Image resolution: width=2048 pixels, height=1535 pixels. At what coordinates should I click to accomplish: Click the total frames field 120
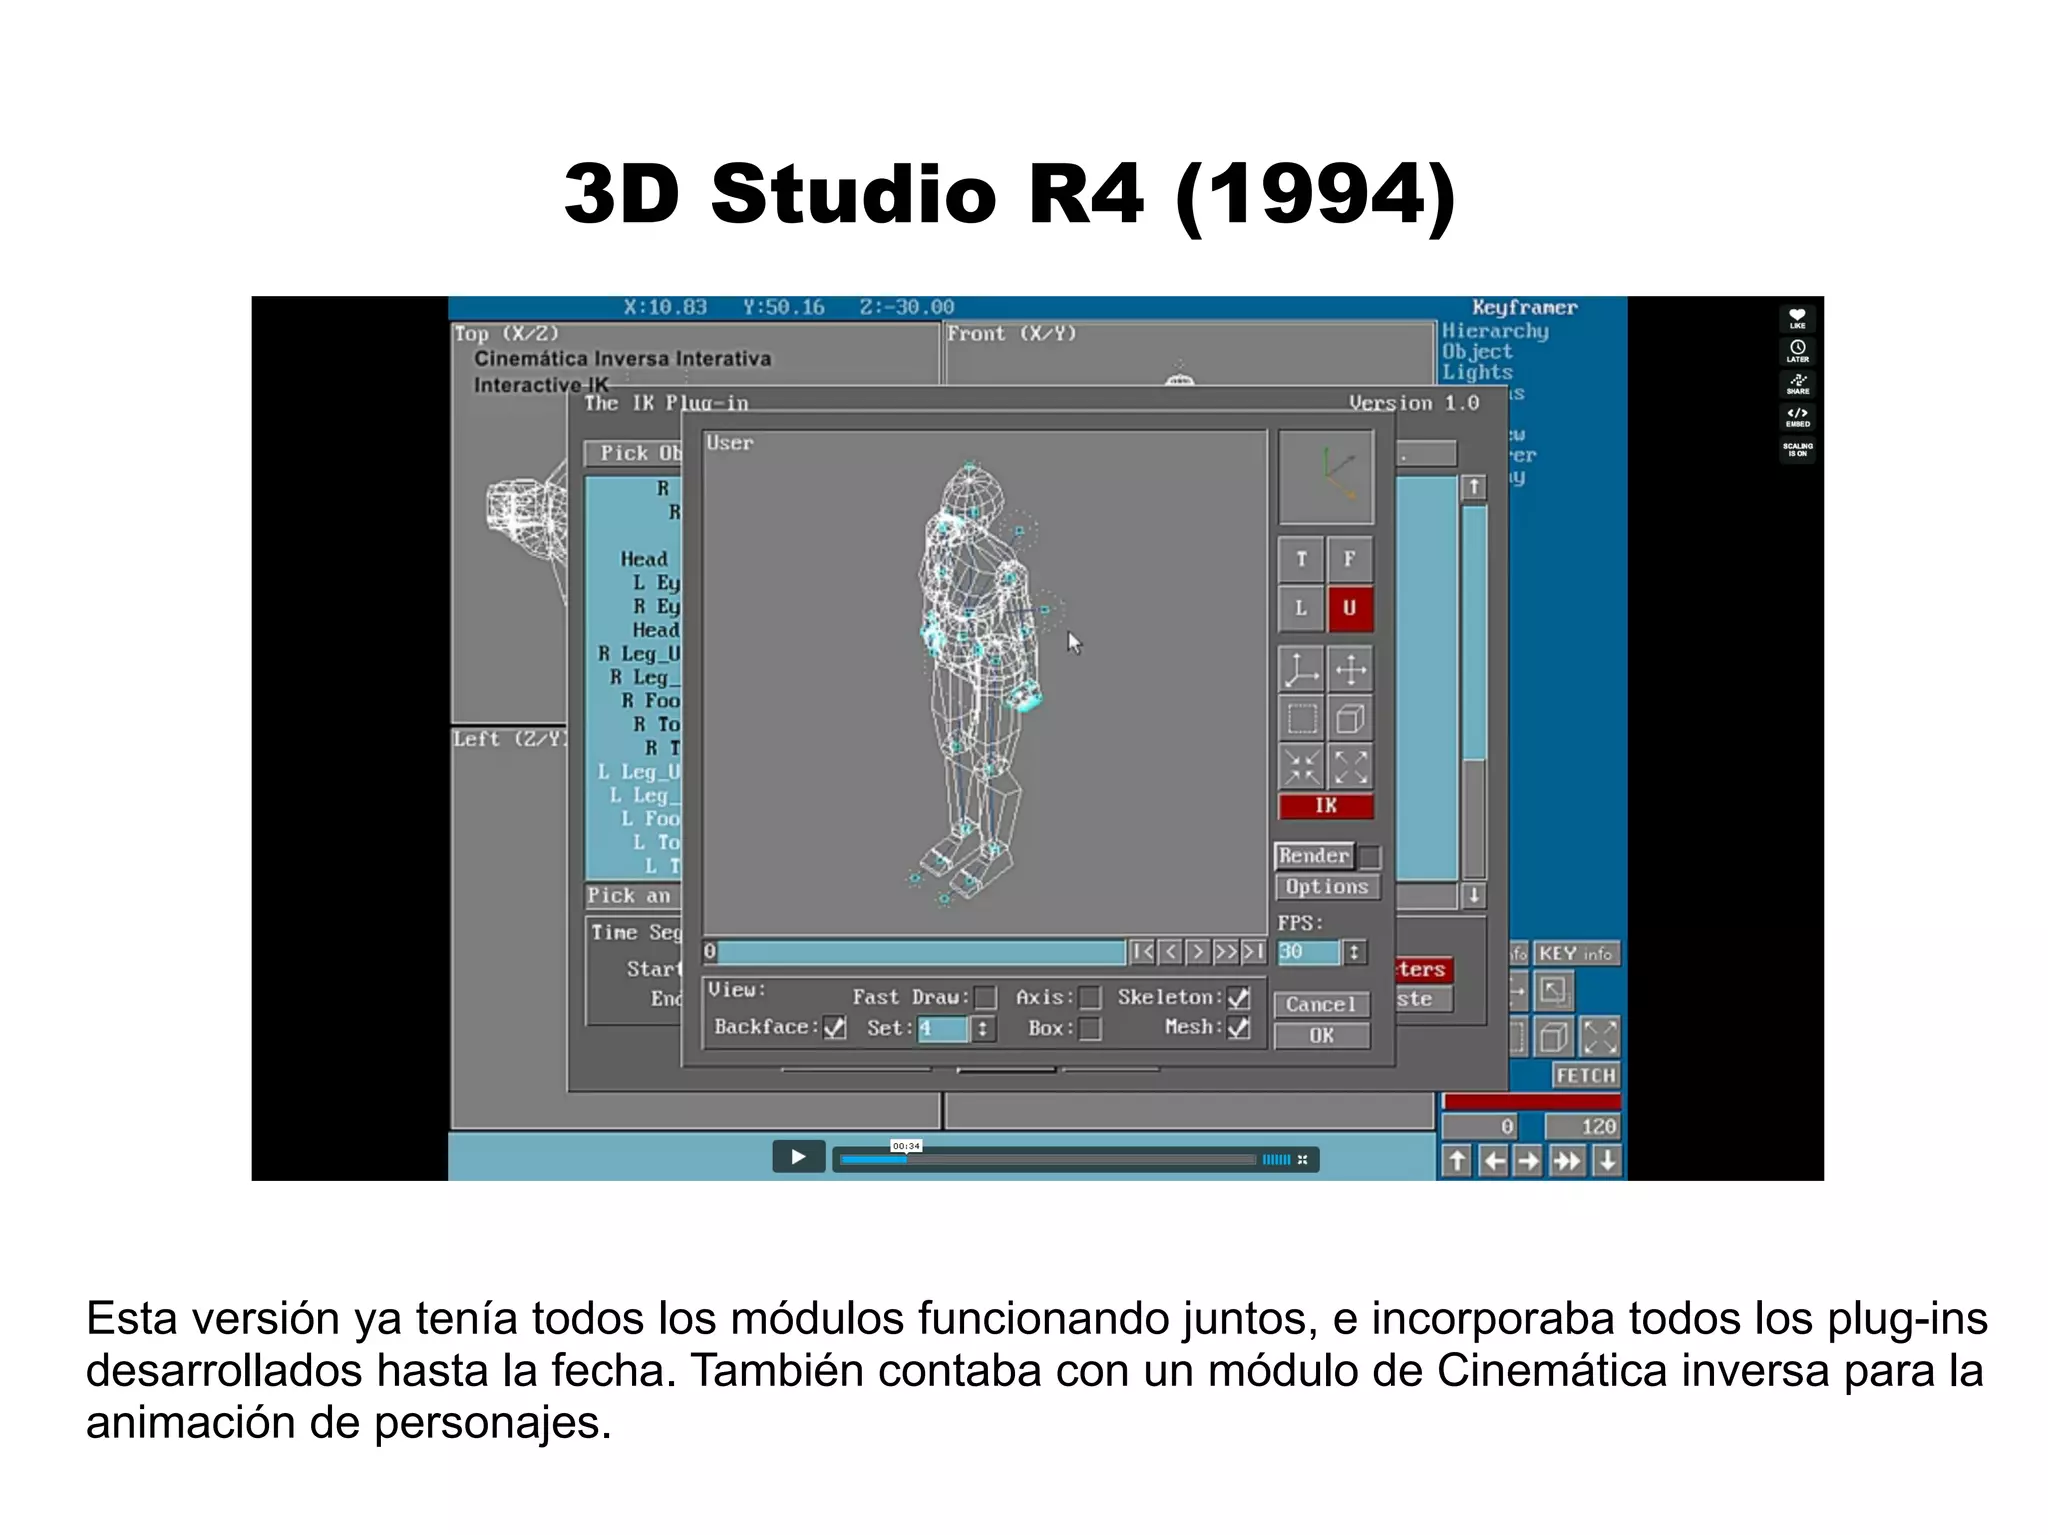click(x=1582, y=1127)
